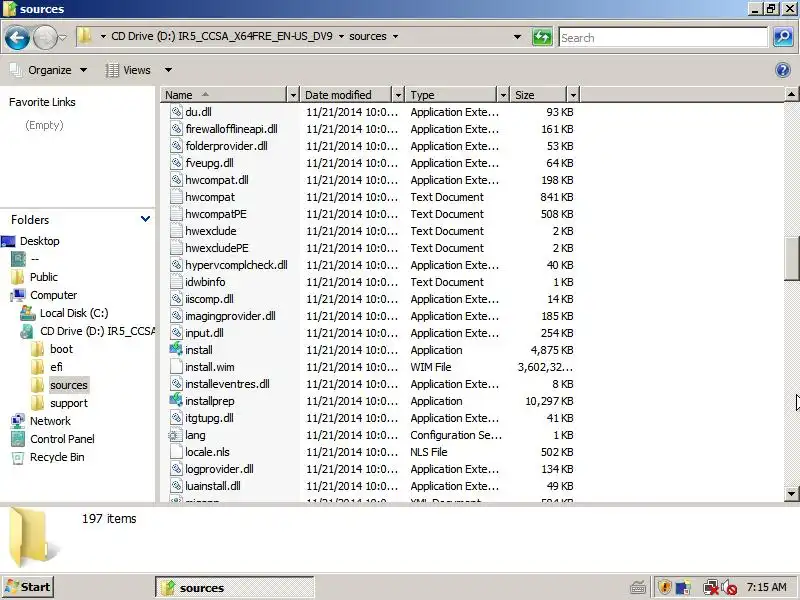800x600 pixels.
Task: Select logprovider.dll file name
Action: tap(219, 469)
